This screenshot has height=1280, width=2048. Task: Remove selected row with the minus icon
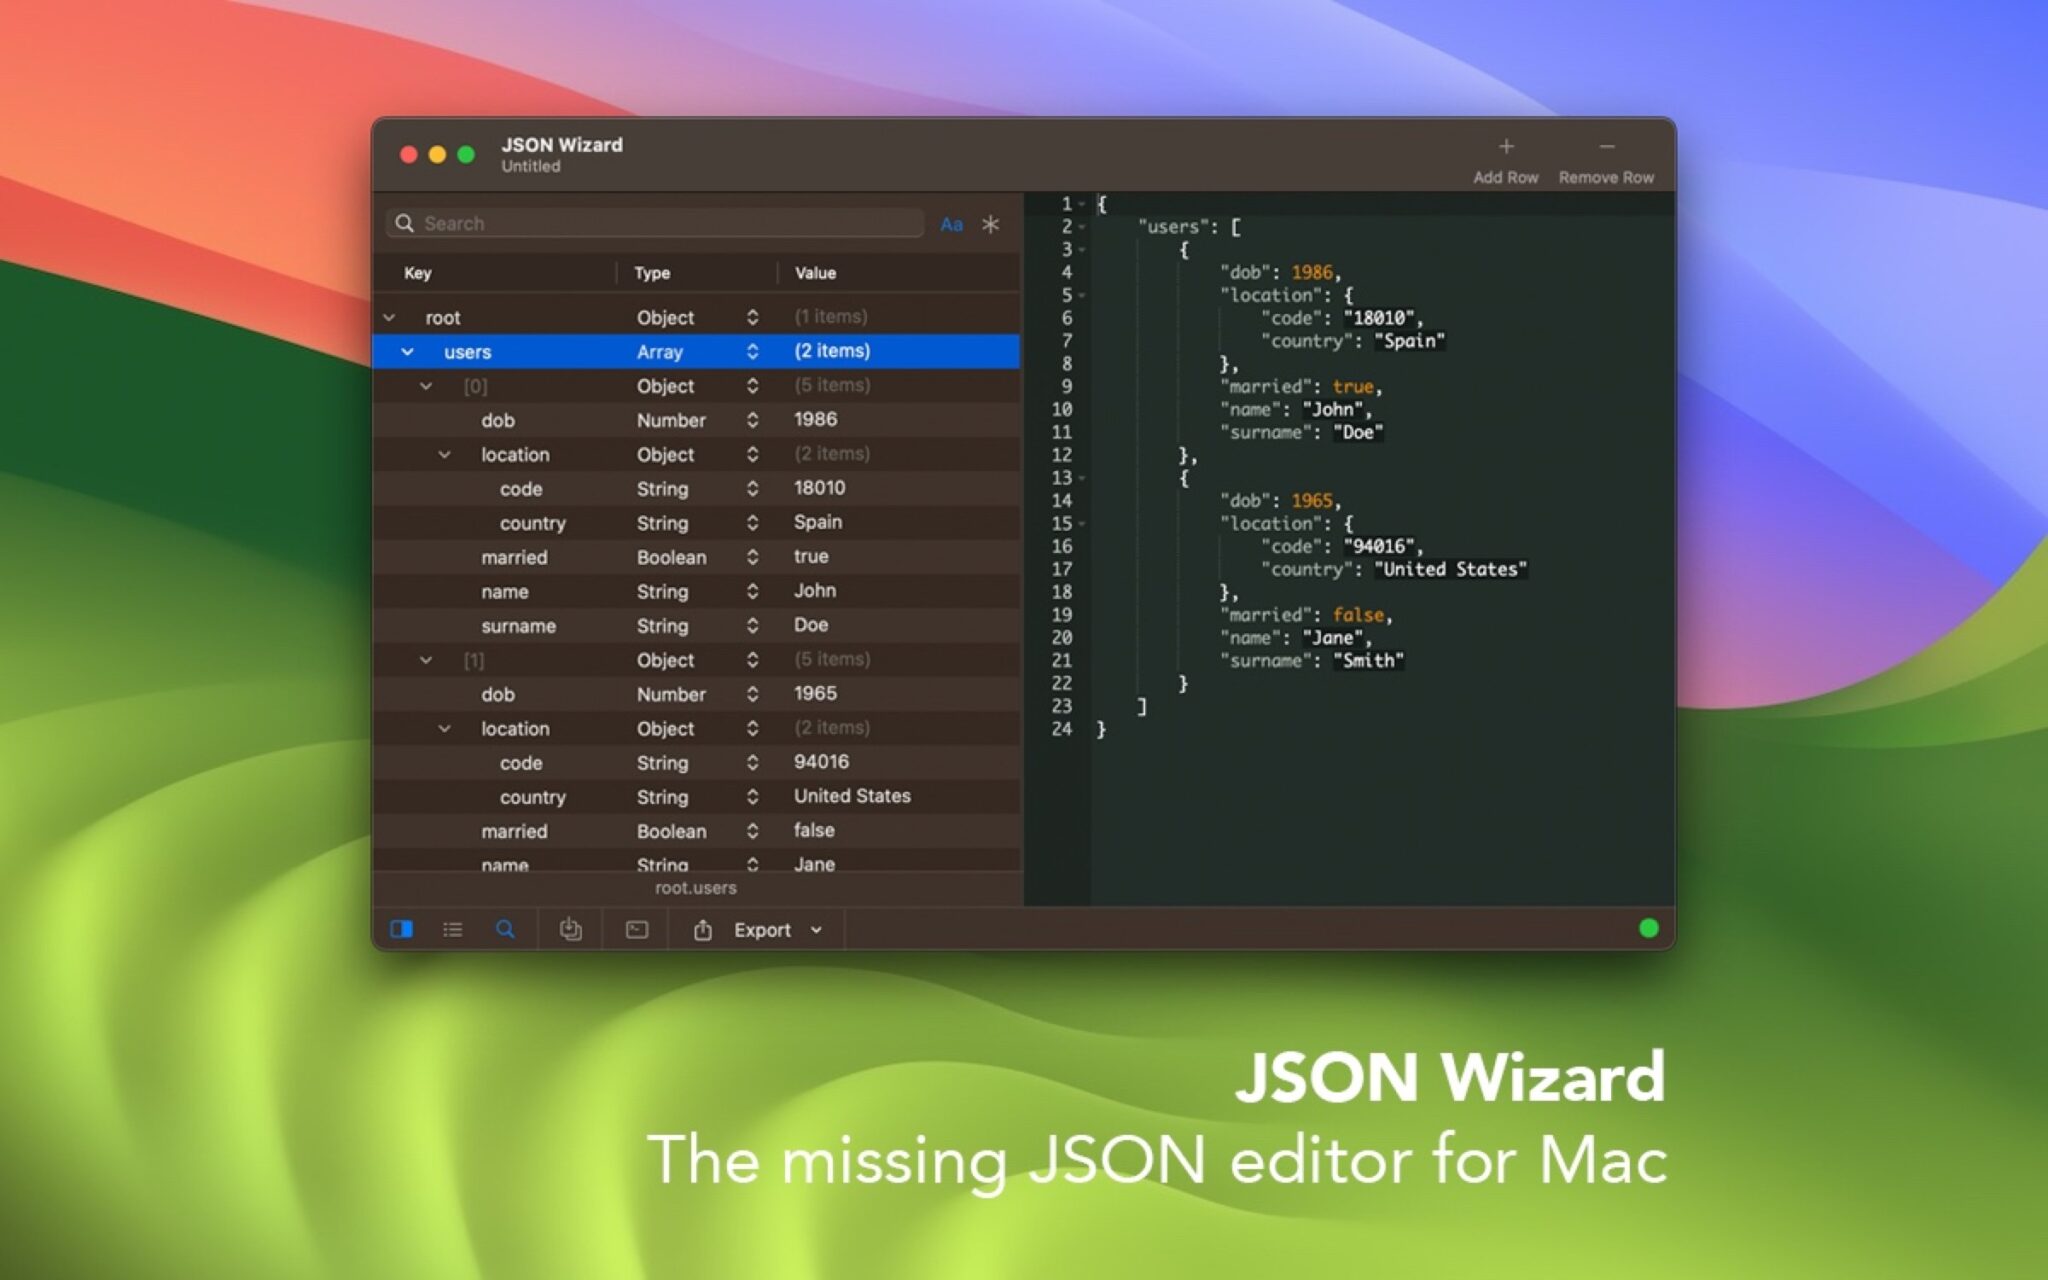click(1606, 146)
